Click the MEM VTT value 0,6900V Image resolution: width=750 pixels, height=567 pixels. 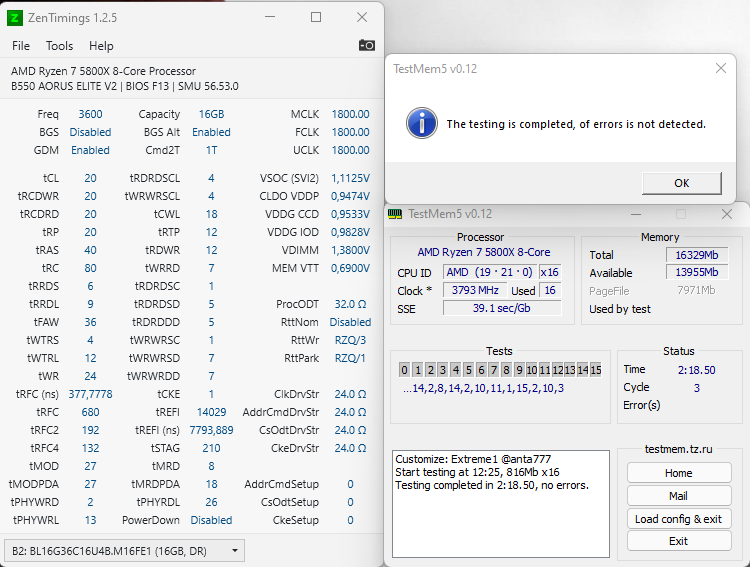click(351, 268)
